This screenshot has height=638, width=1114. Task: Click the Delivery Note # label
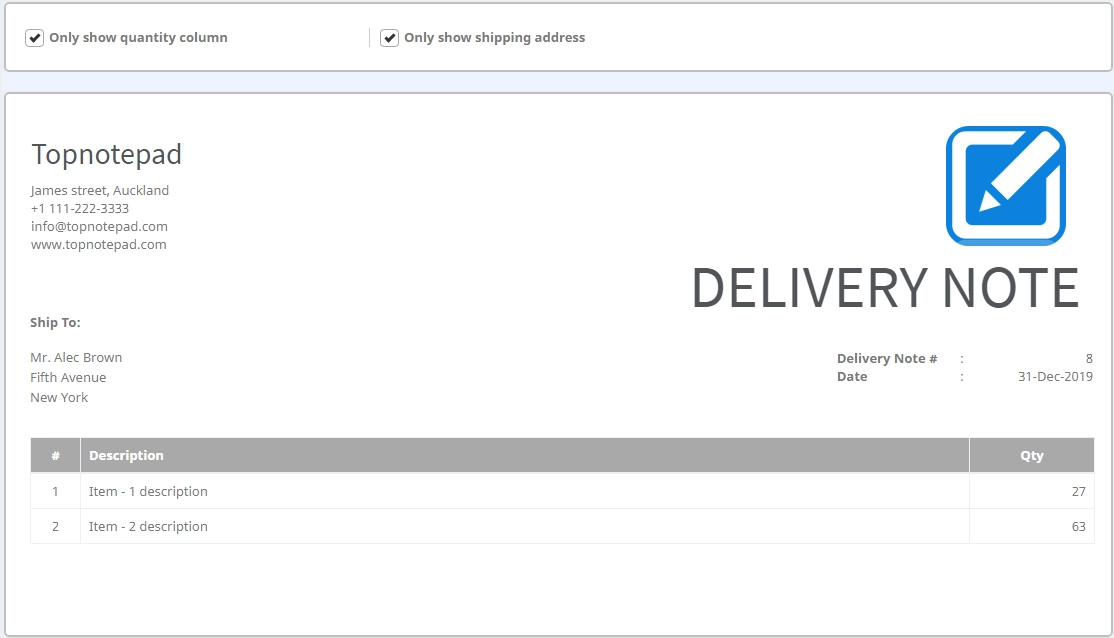point(887,359)
